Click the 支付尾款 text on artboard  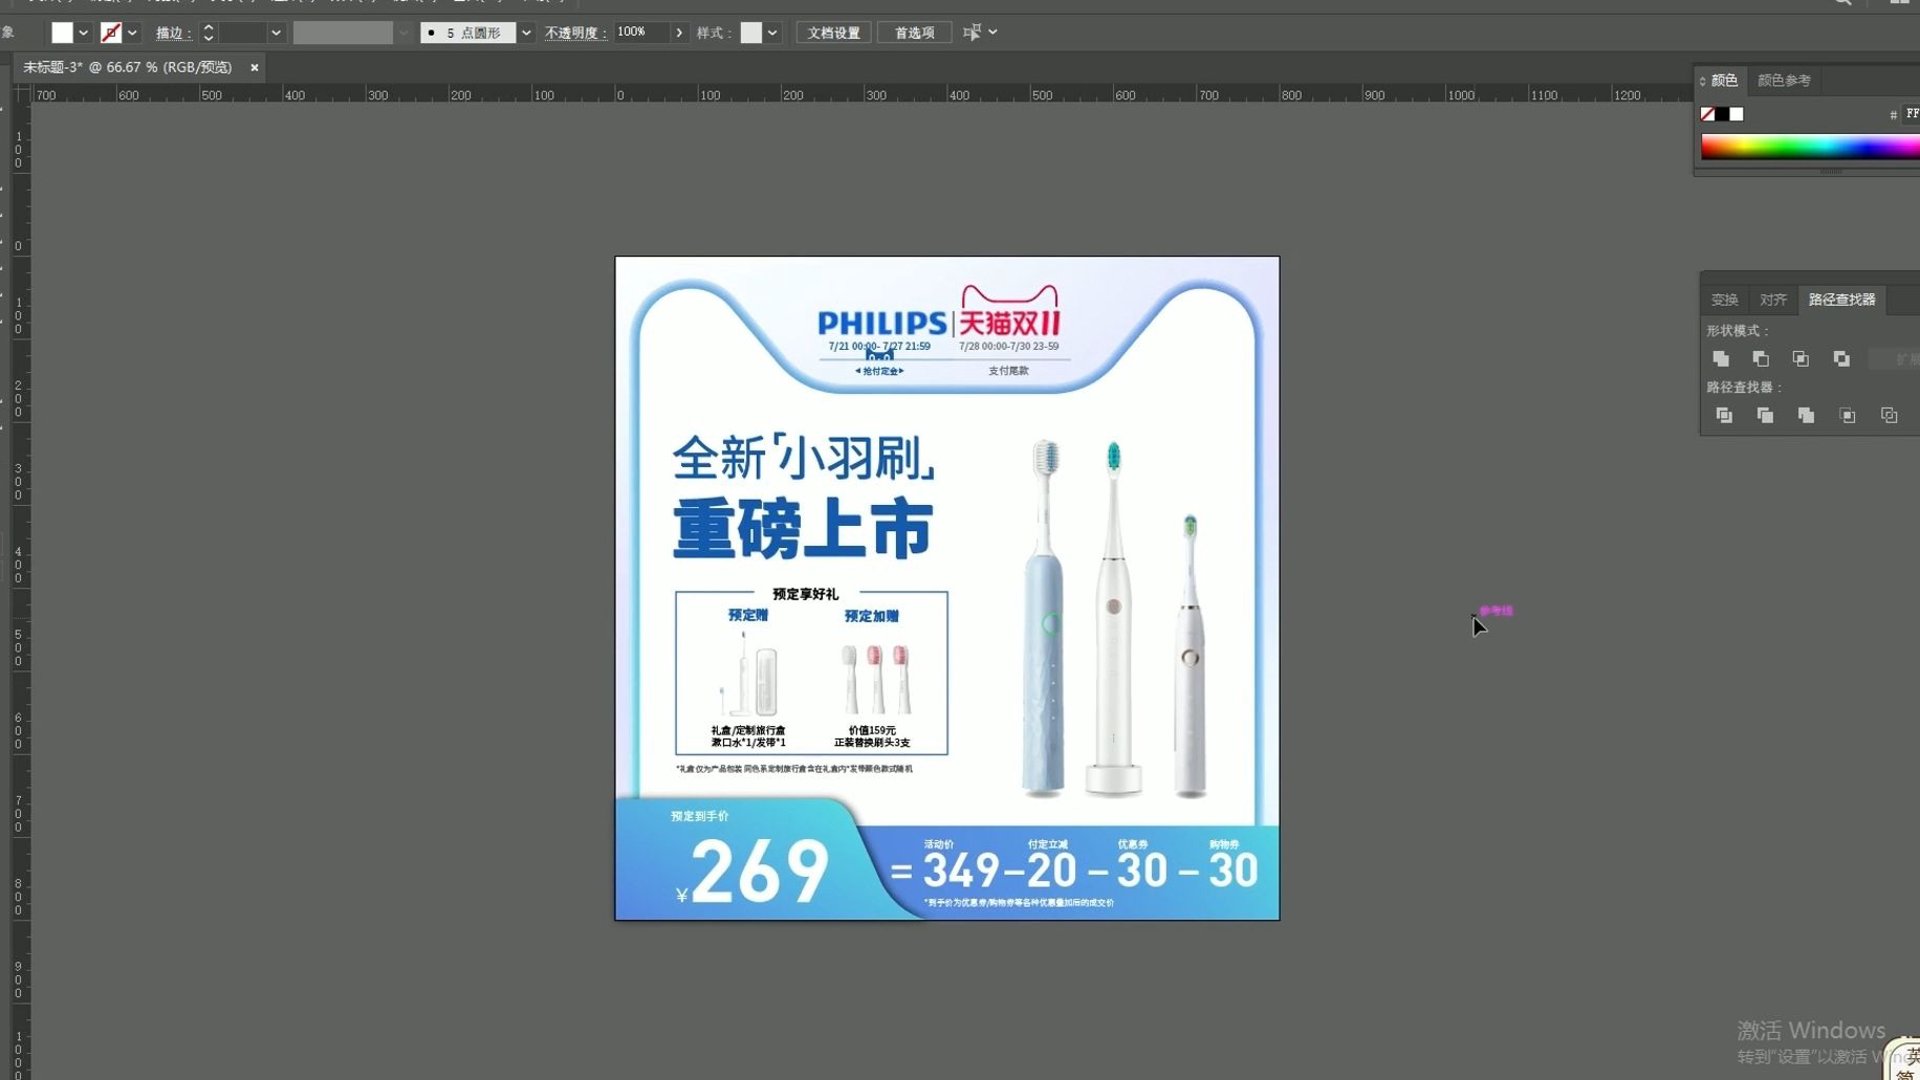1009,371
